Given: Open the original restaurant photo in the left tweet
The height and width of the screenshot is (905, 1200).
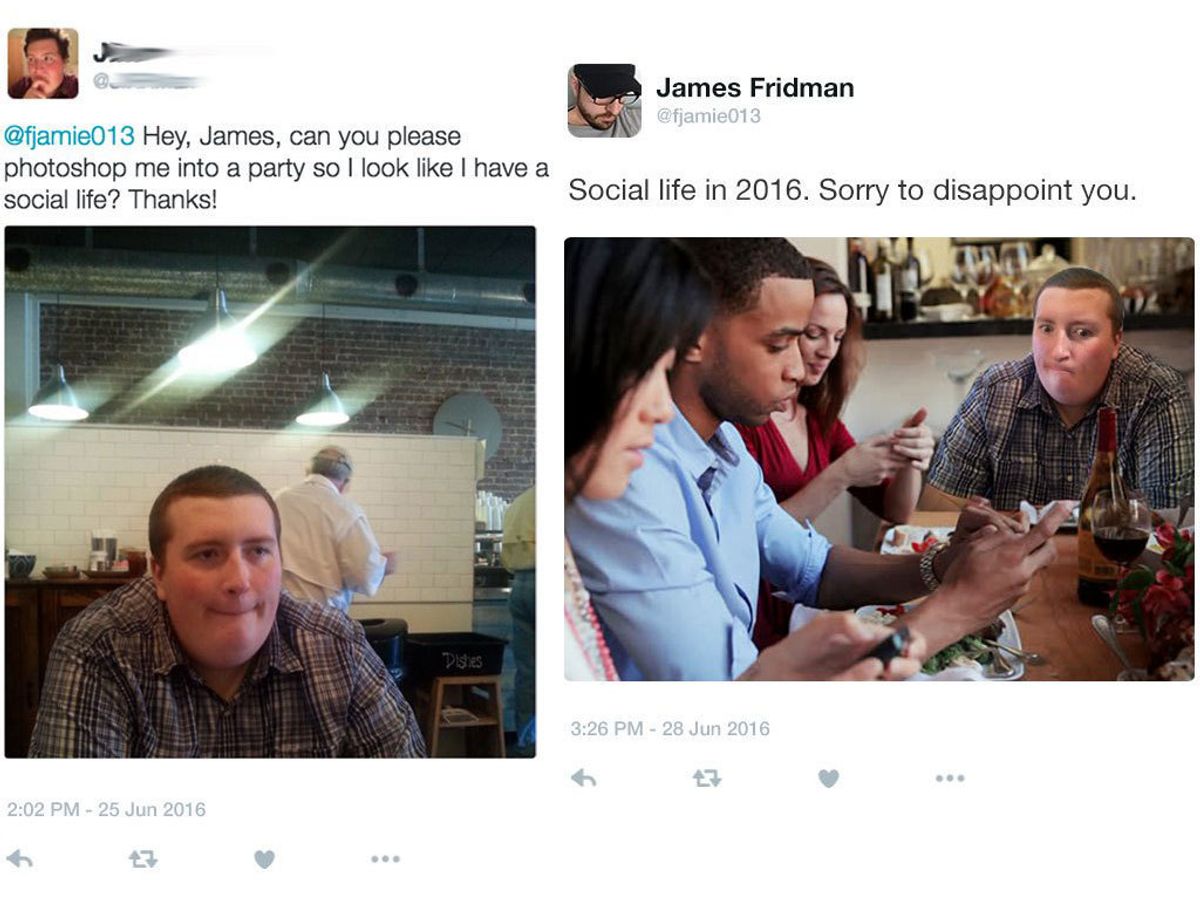Looking at the screenshot, I should click(270, 491).
